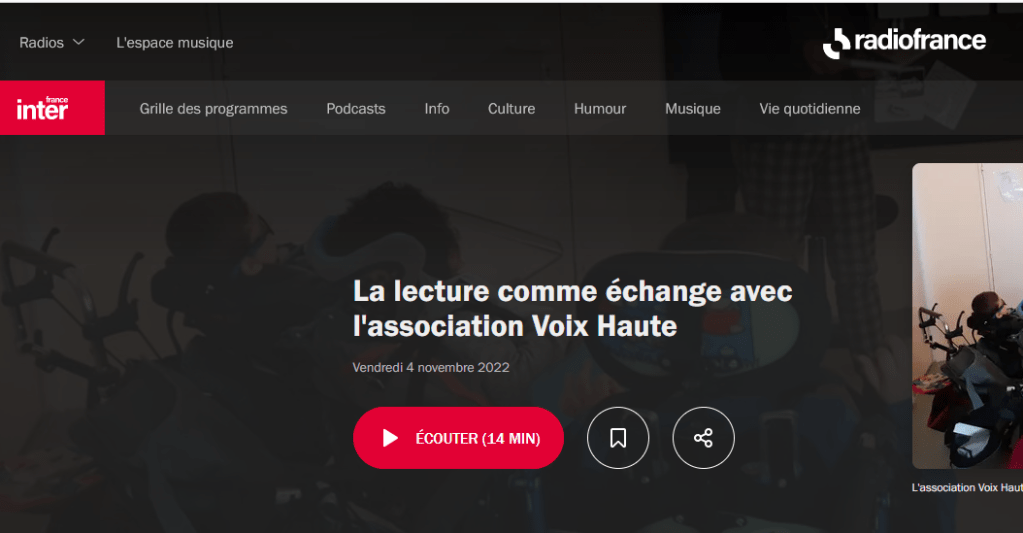Start listening with Écouter (14 min) button
The image size is (1023, 533).
pyautogui.click(x=458, y=438)
